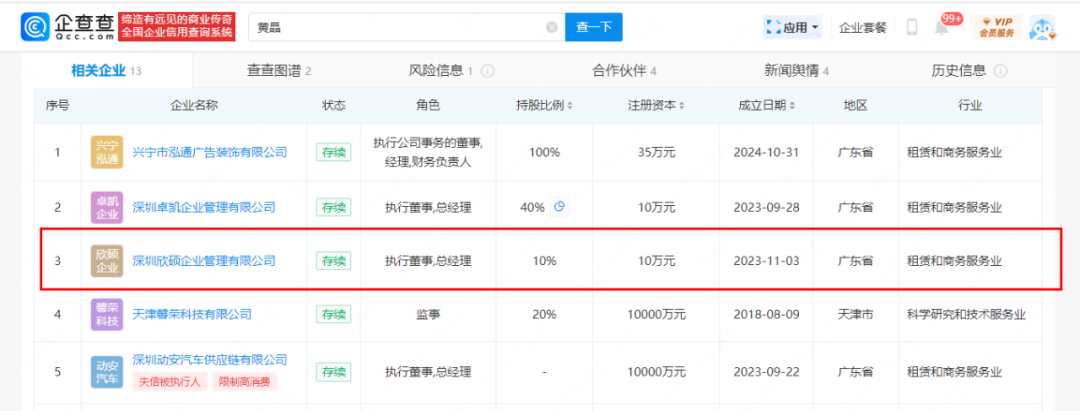Click the 天津市 region cell
The image size is (1080, 411).
click(855, 315)
